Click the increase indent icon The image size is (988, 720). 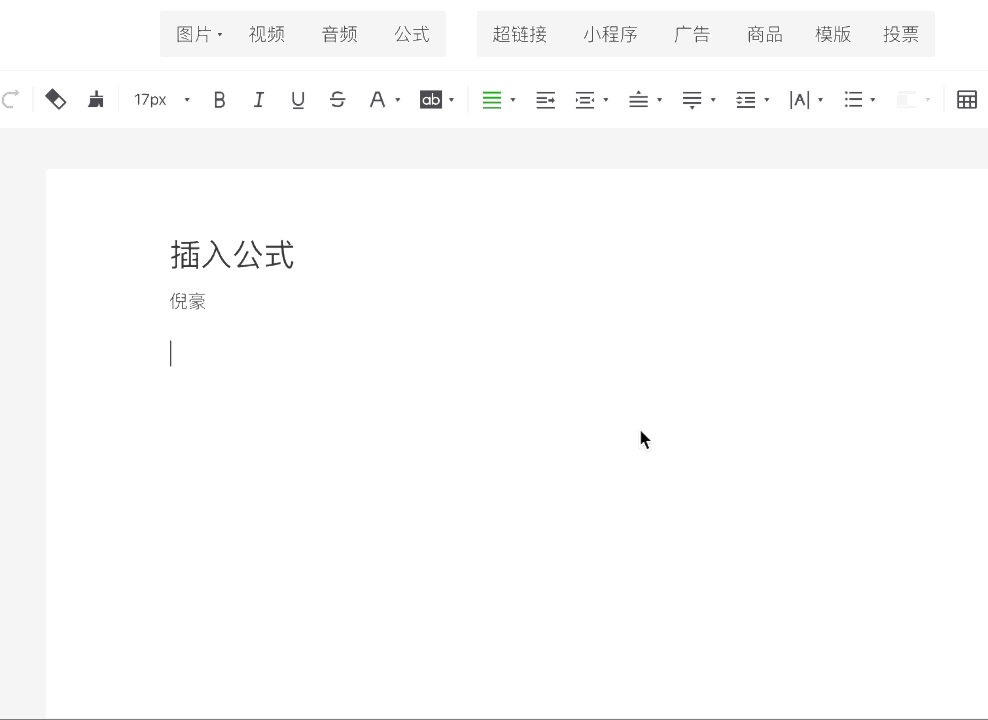[545, 99]
